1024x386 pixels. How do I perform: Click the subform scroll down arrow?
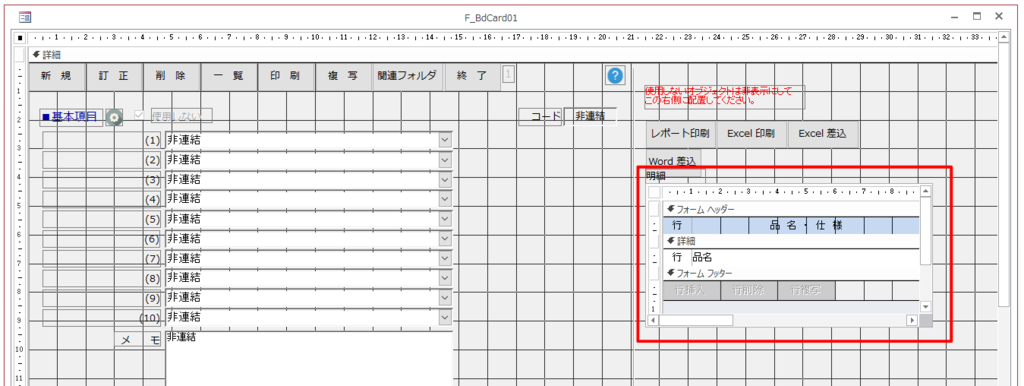point(925,306)
